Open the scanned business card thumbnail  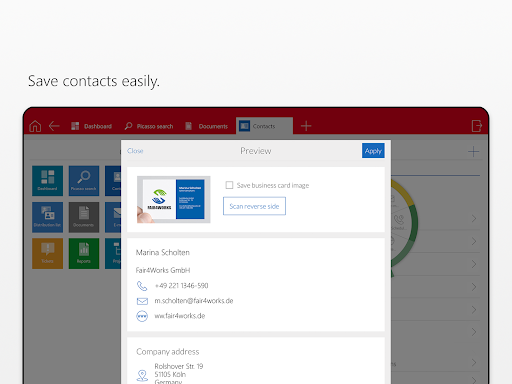pyautogui.click(x=174, y=199)
